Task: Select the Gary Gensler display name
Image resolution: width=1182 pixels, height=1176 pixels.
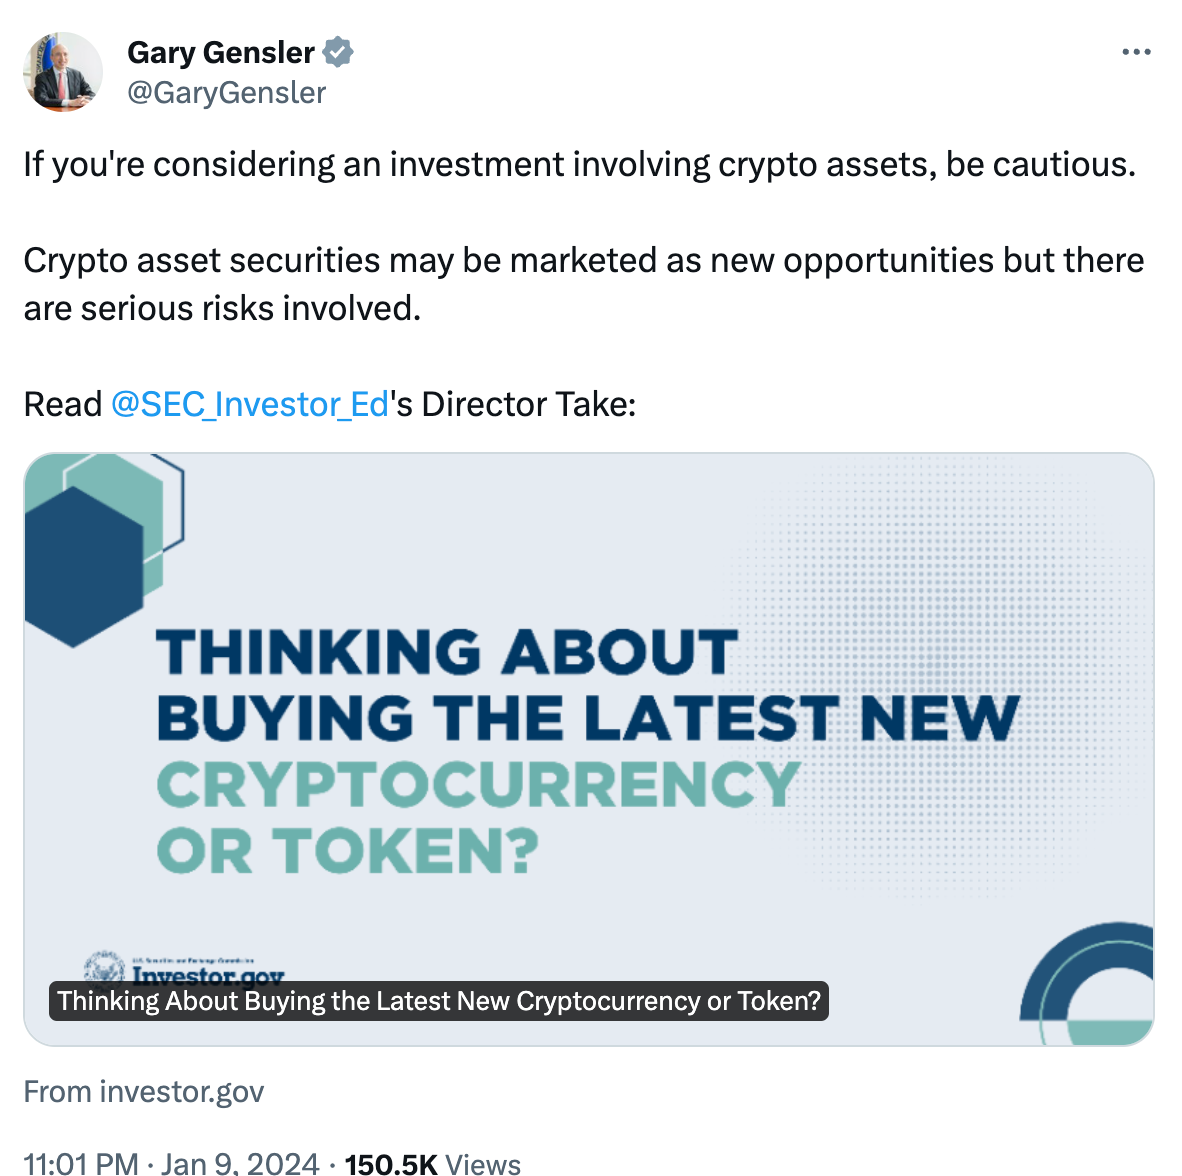Action: (221, 53)
